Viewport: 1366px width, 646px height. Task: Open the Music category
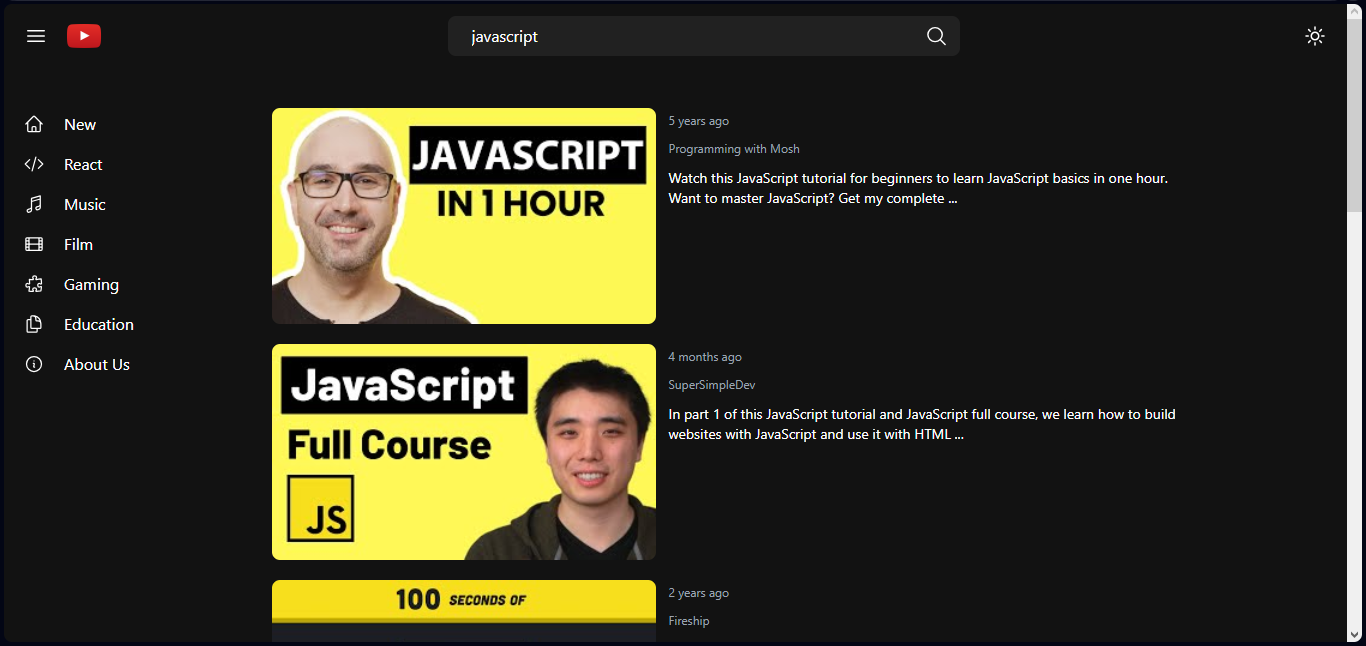[85, 204]
